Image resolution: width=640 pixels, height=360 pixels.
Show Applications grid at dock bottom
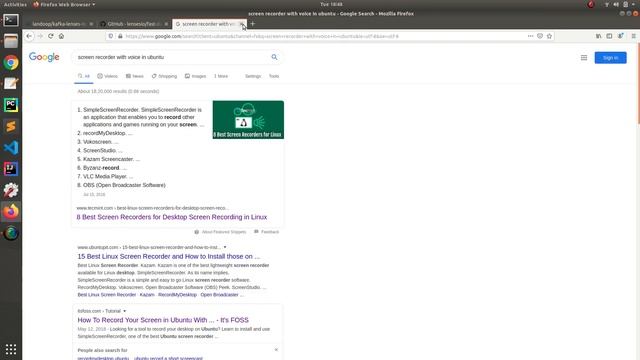coord(11,349)
